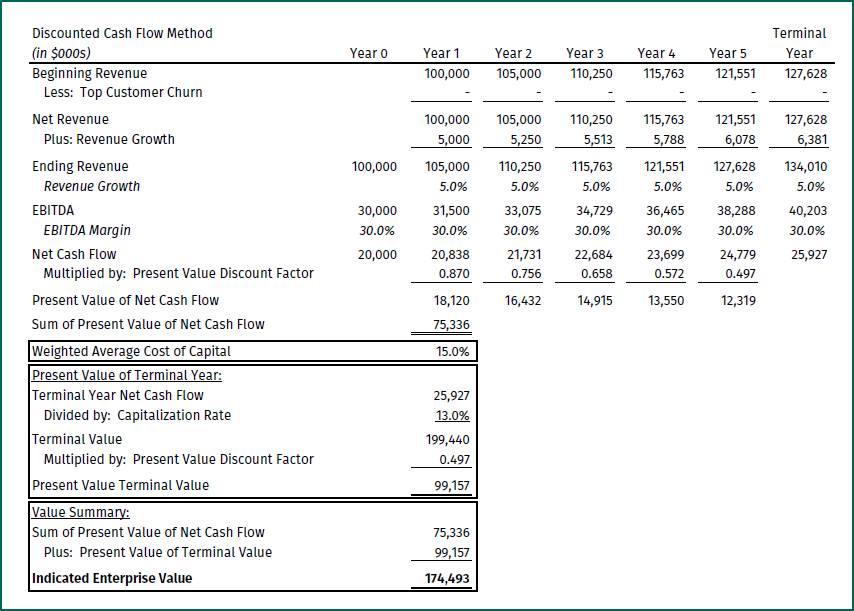Screen dimensions: 854x611
Task: Click the 'Plus: Revenue Growth' row label
Action: point(109,139)
